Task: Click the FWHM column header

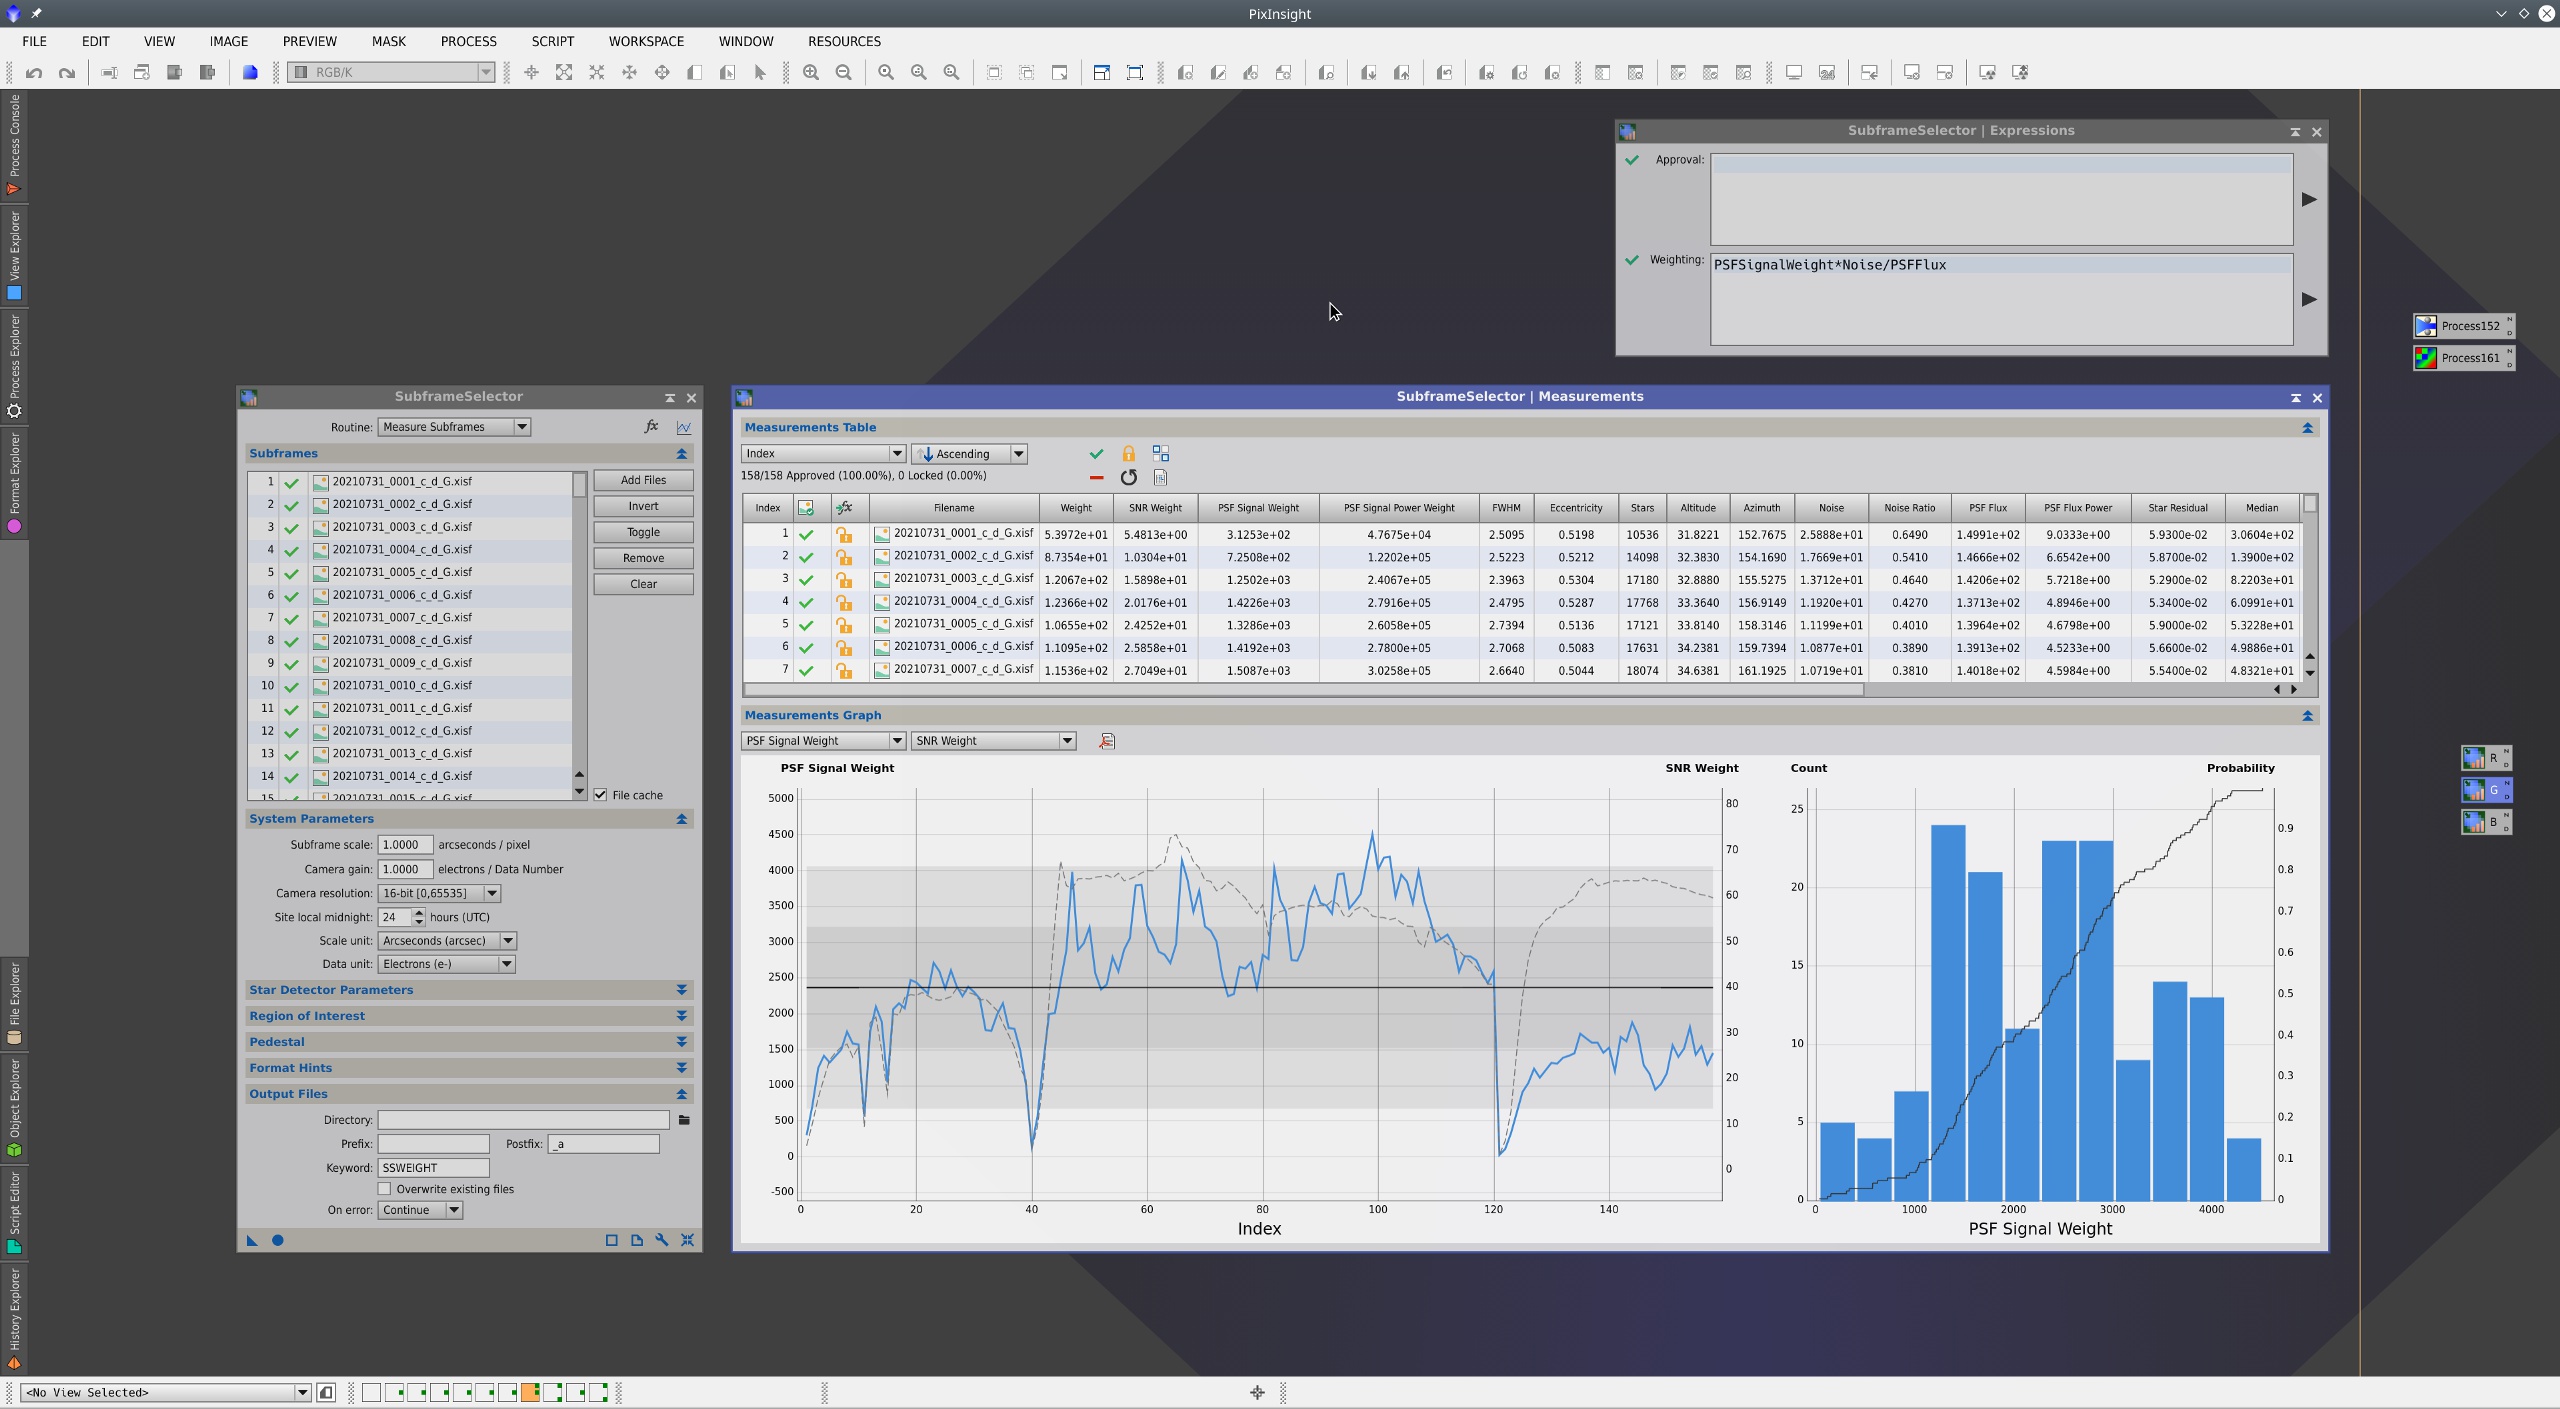Action: coord(1506,508)
